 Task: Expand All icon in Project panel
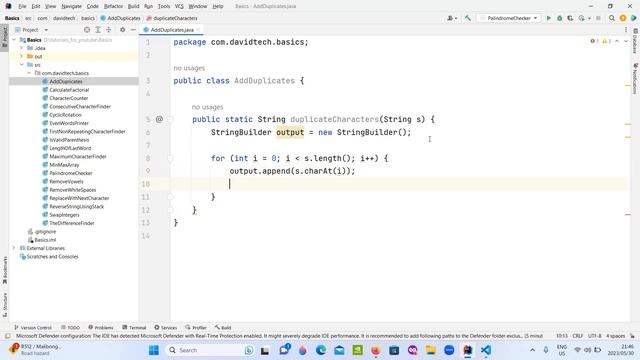[x=98, y=30]
